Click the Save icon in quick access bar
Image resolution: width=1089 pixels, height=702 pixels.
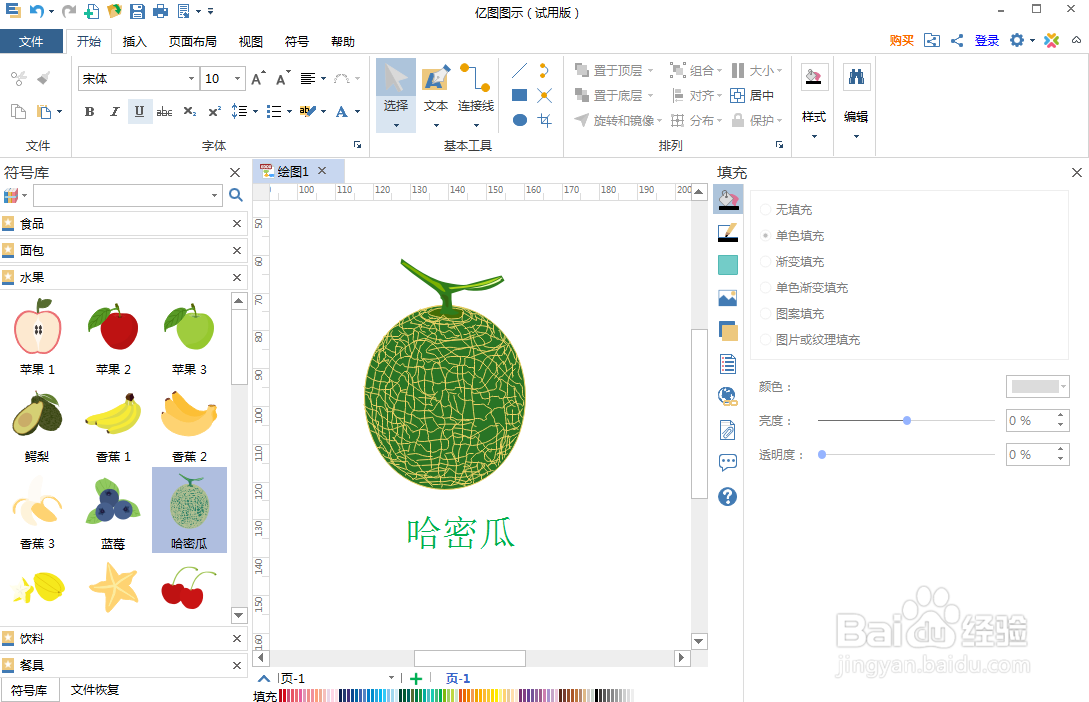(x=138, y=11)
